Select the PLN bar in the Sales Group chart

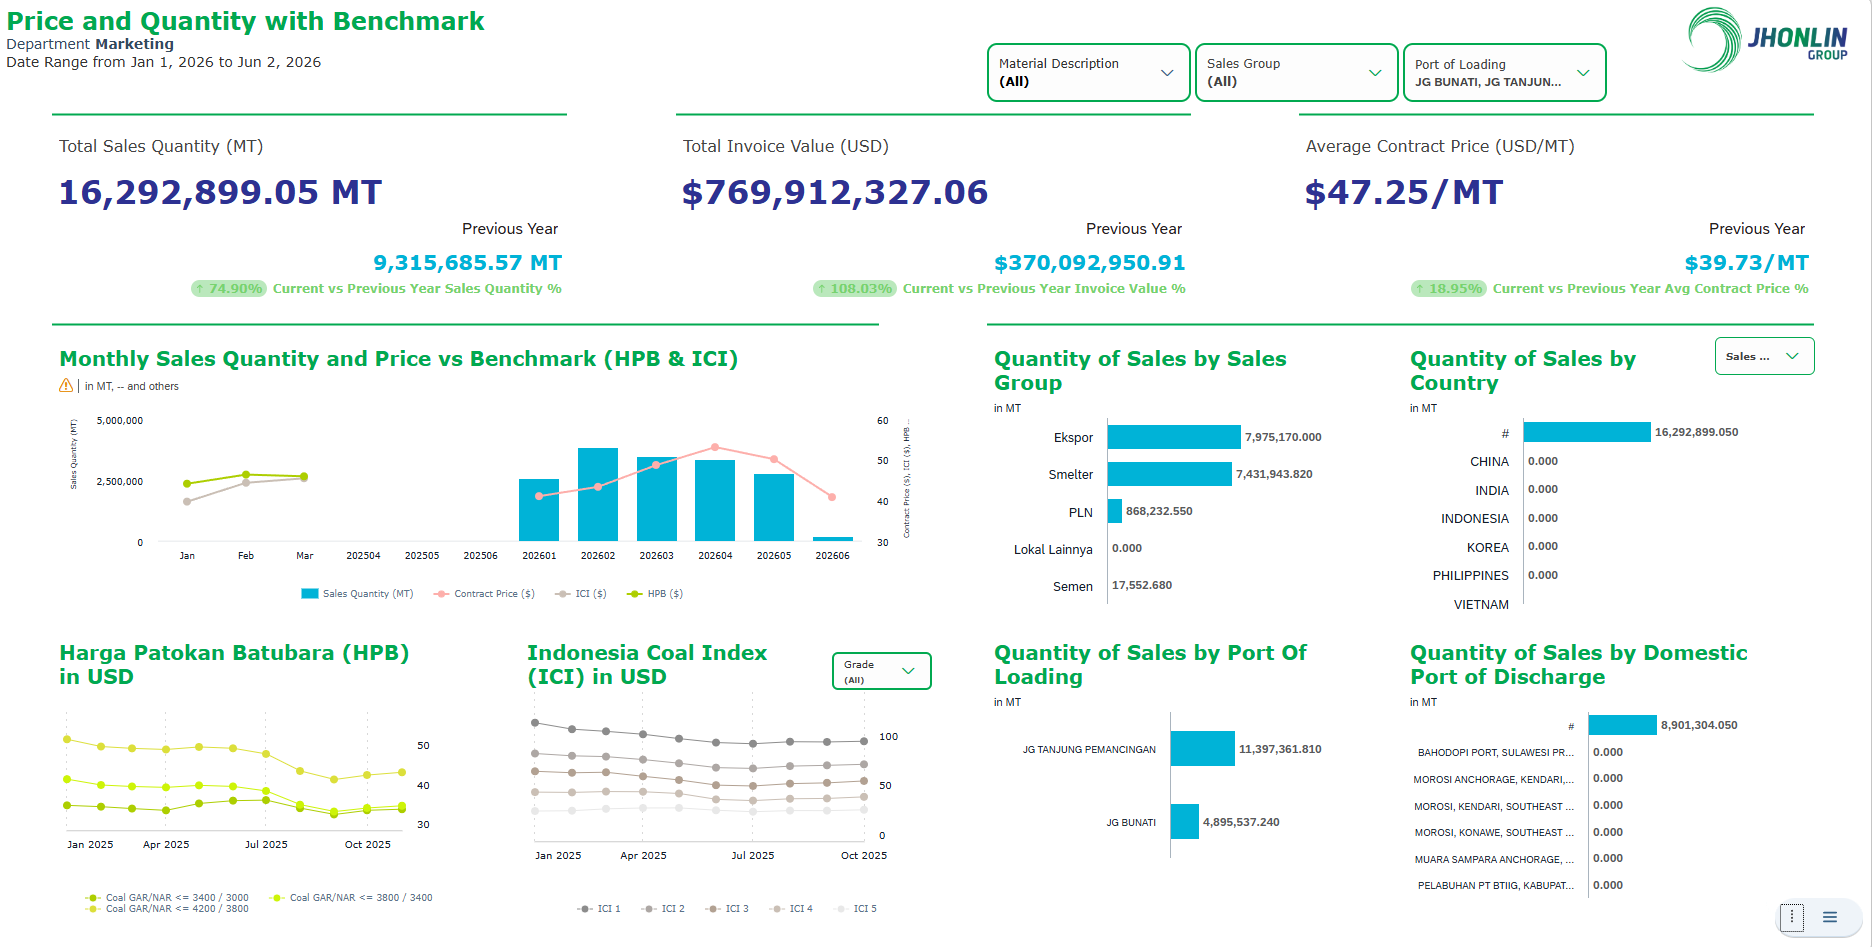click(x=1115, y=511)
